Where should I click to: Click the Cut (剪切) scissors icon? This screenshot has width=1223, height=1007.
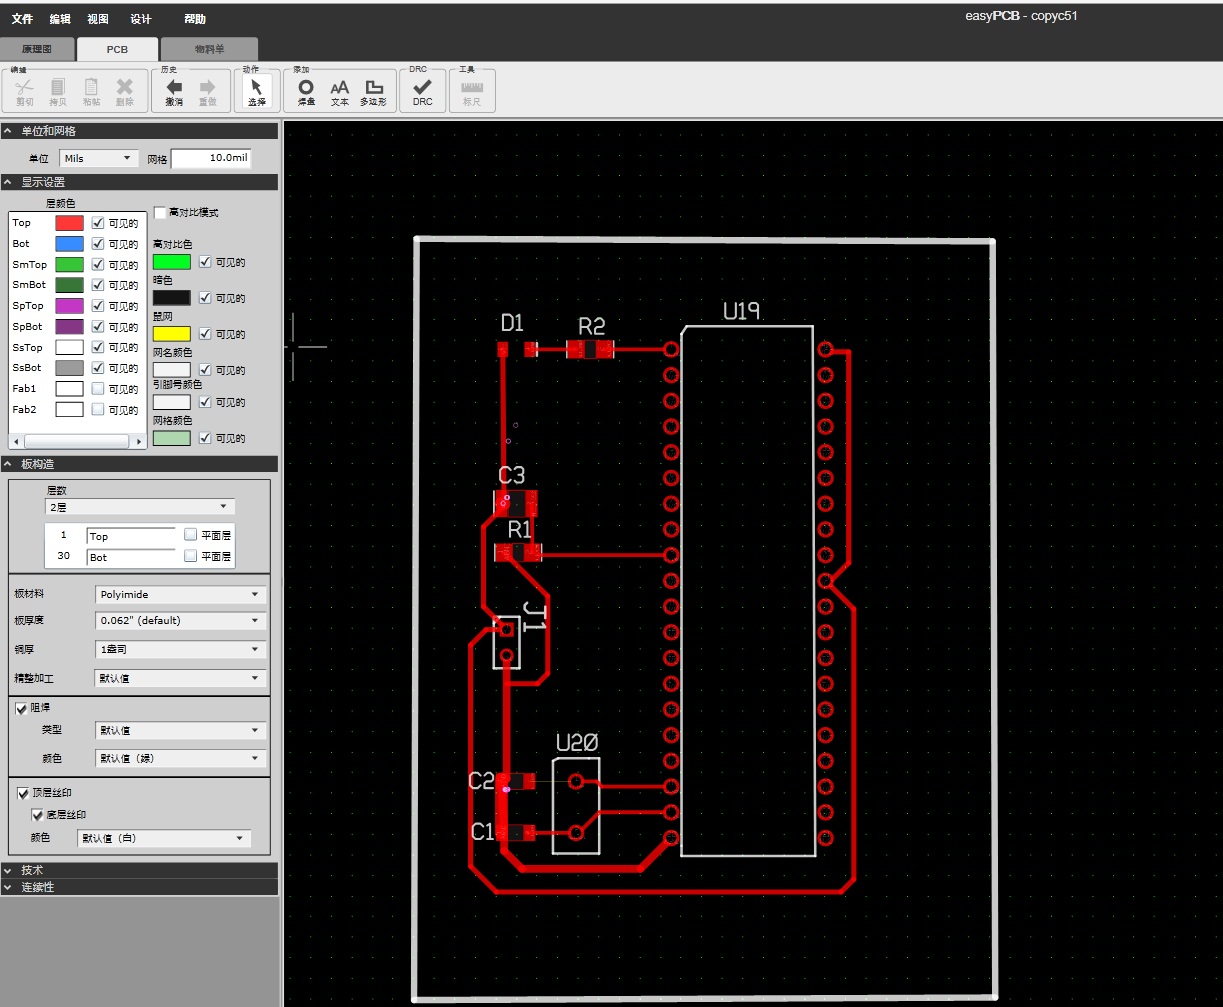pos(25,88)
